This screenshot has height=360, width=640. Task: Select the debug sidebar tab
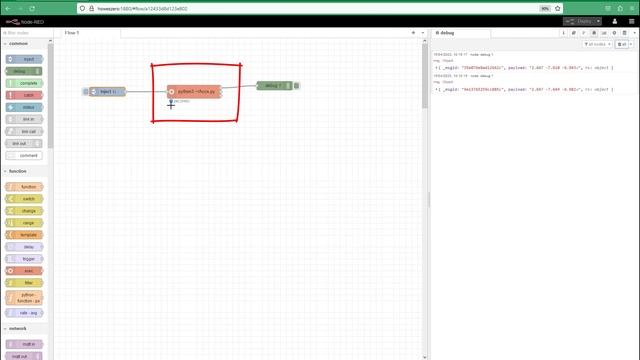click(461, 33)
